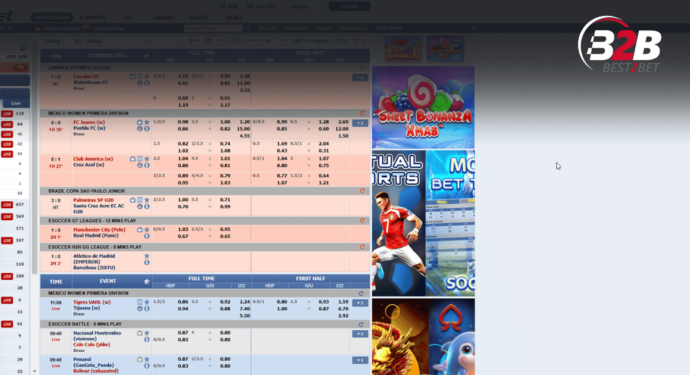The width and height of the screenshot is (690, 375).
Task: Refresh Brazil Copa Sao Paulo Junior section
Action: tap(362, 191)
